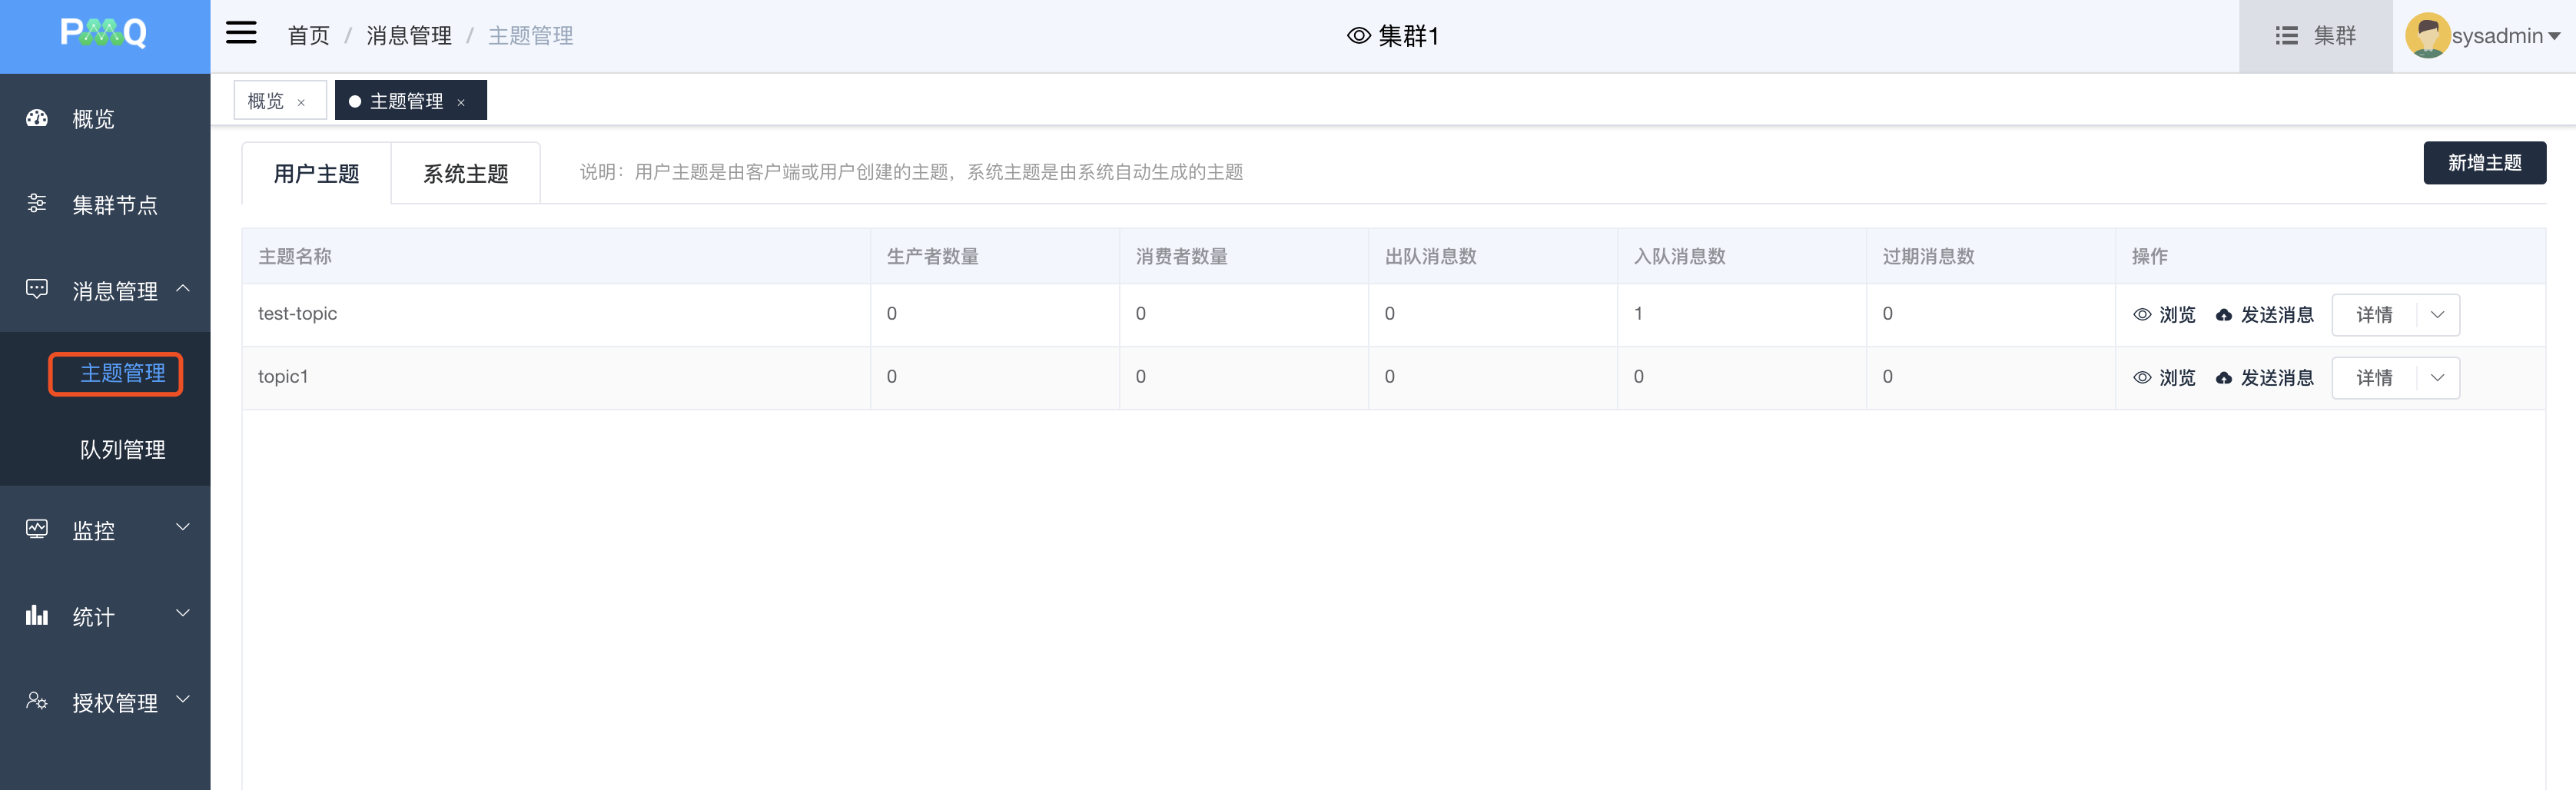Open 主题管理 in the sidebar
The width and height of the screenshot is (2576, 790).
point(122,373)
